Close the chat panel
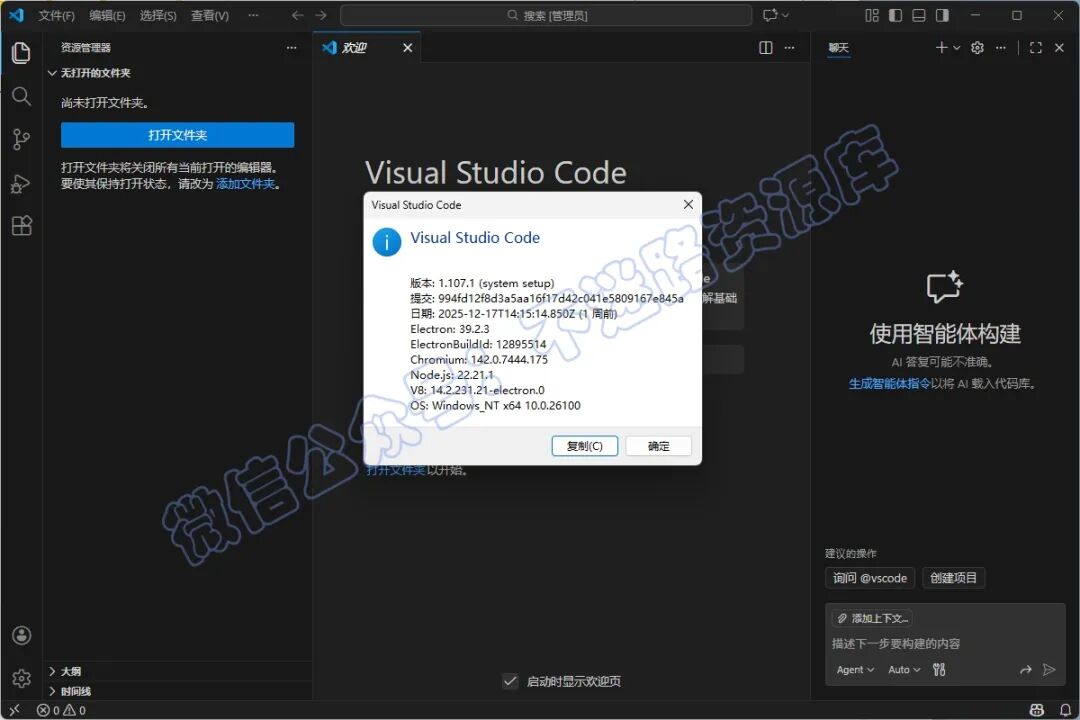 point(1059,48)
